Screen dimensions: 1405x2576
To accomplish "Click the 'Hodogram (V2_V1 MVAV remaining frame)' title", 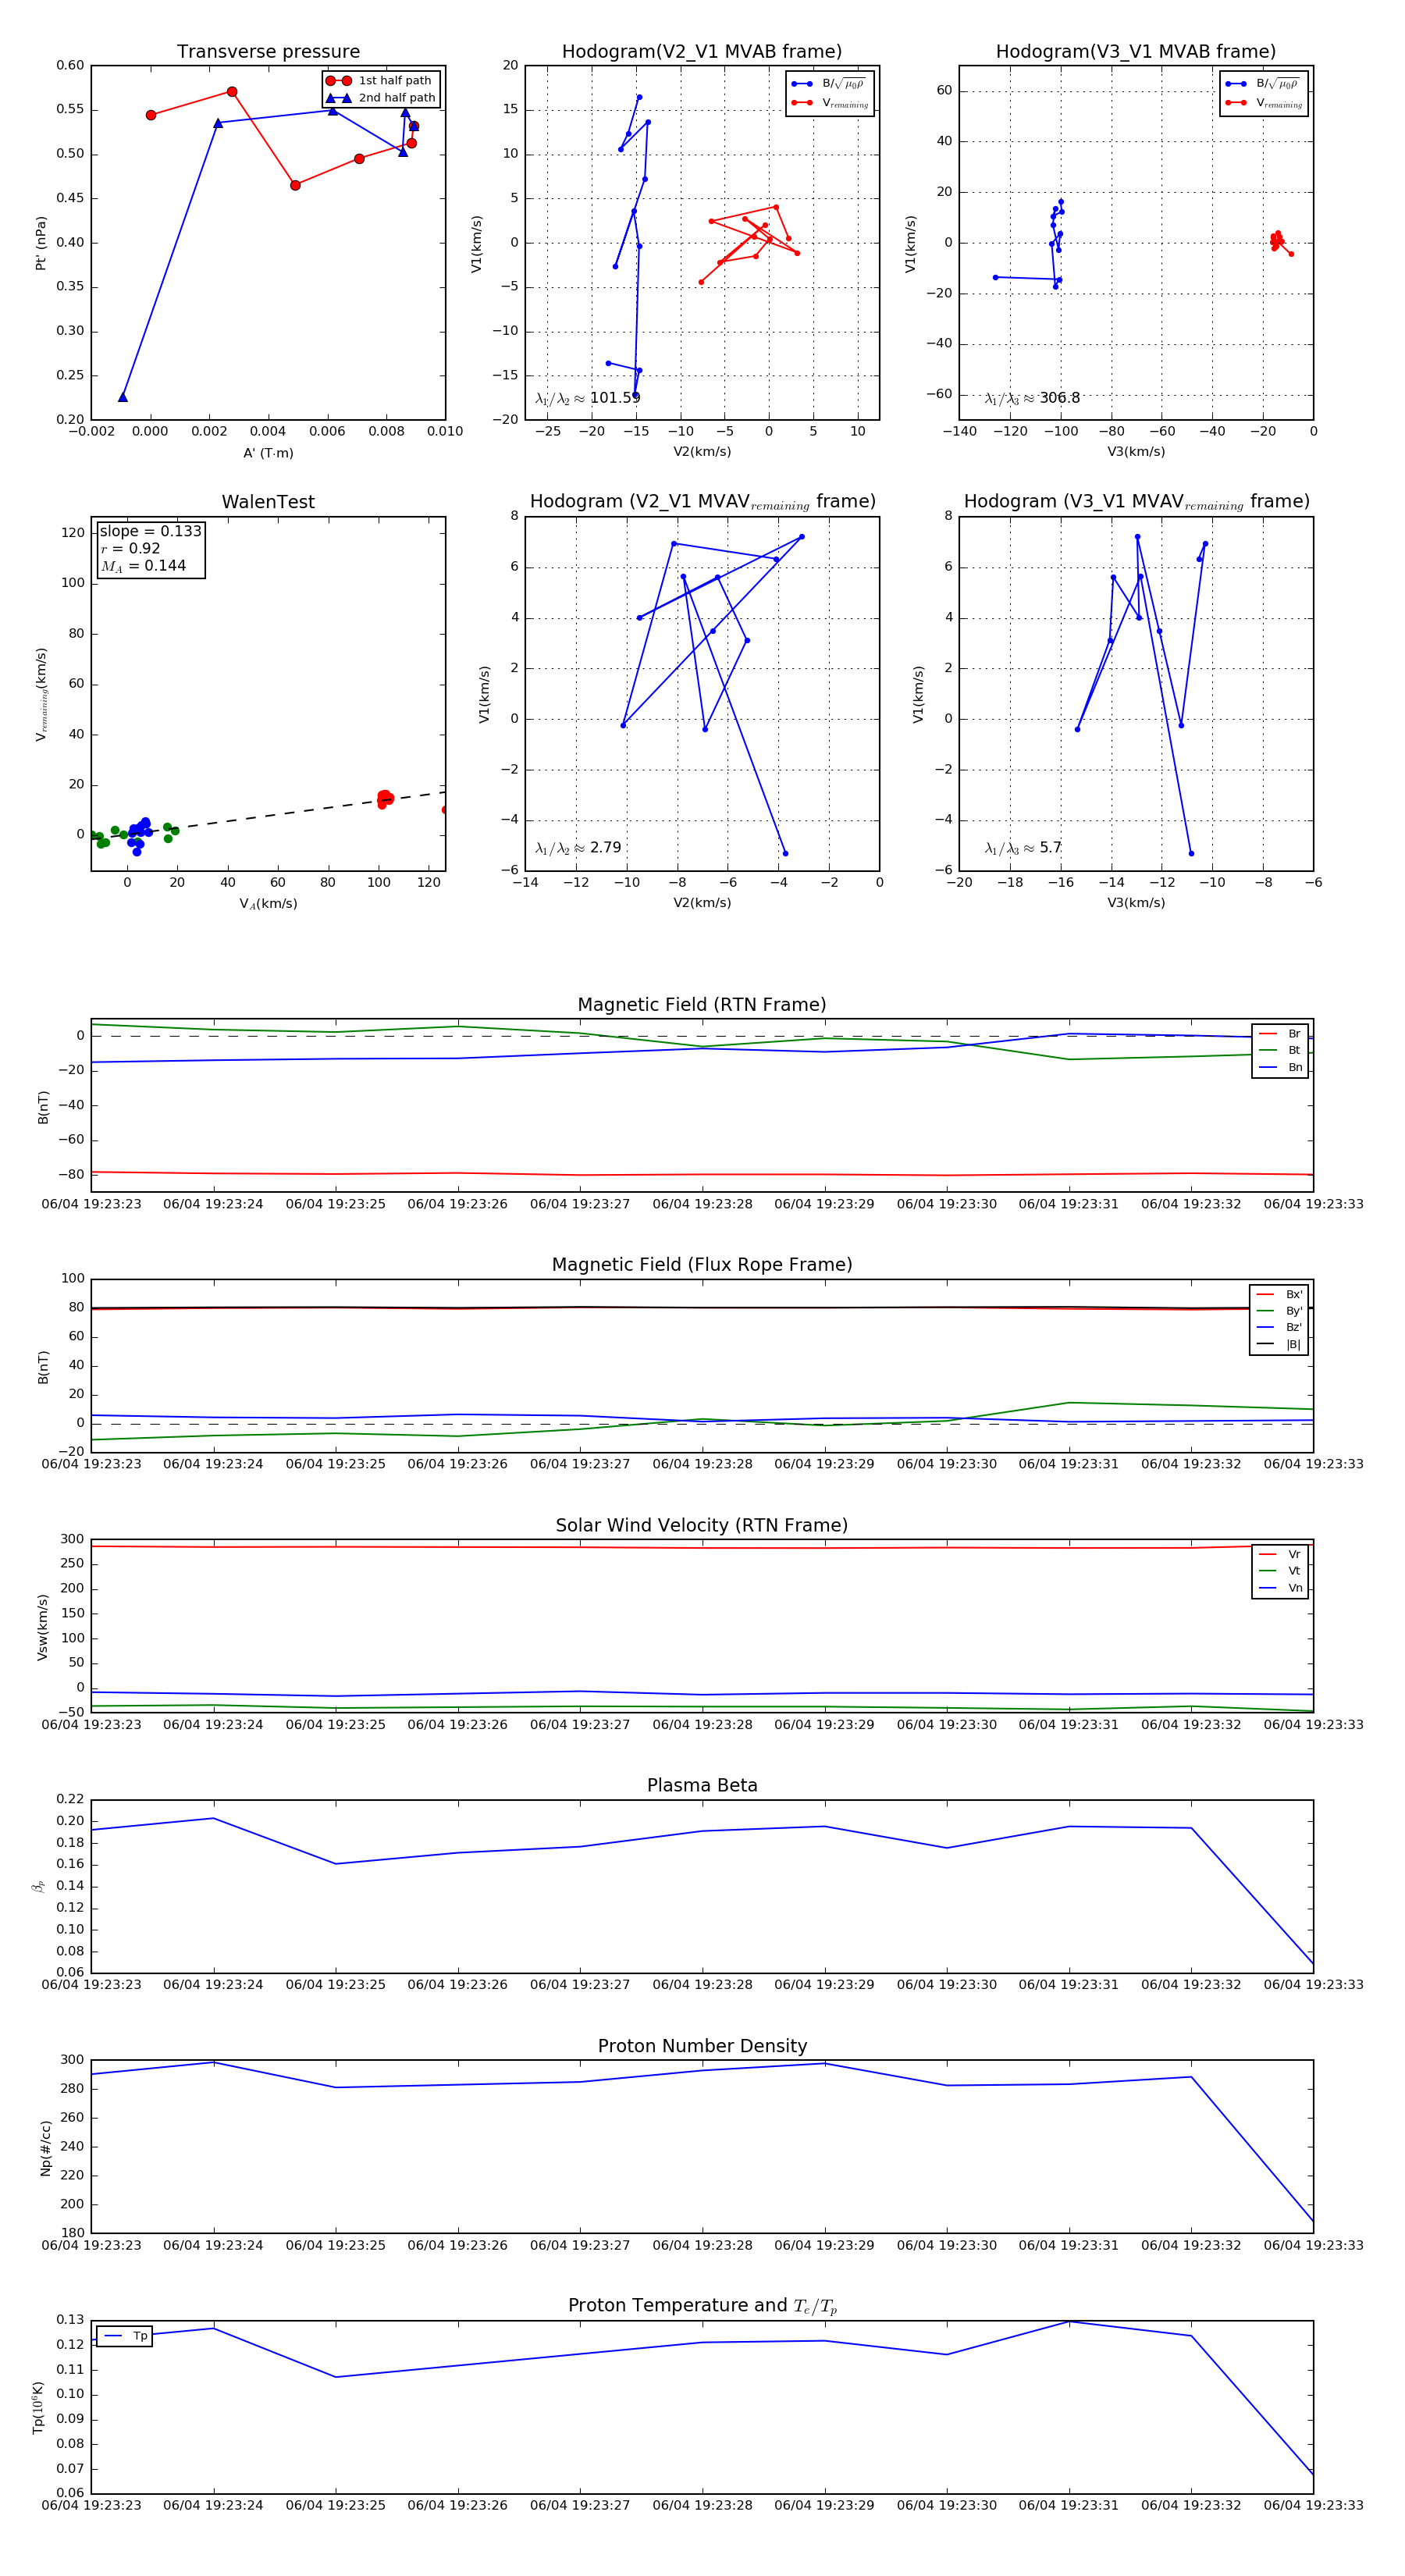I will click(702, 502).
